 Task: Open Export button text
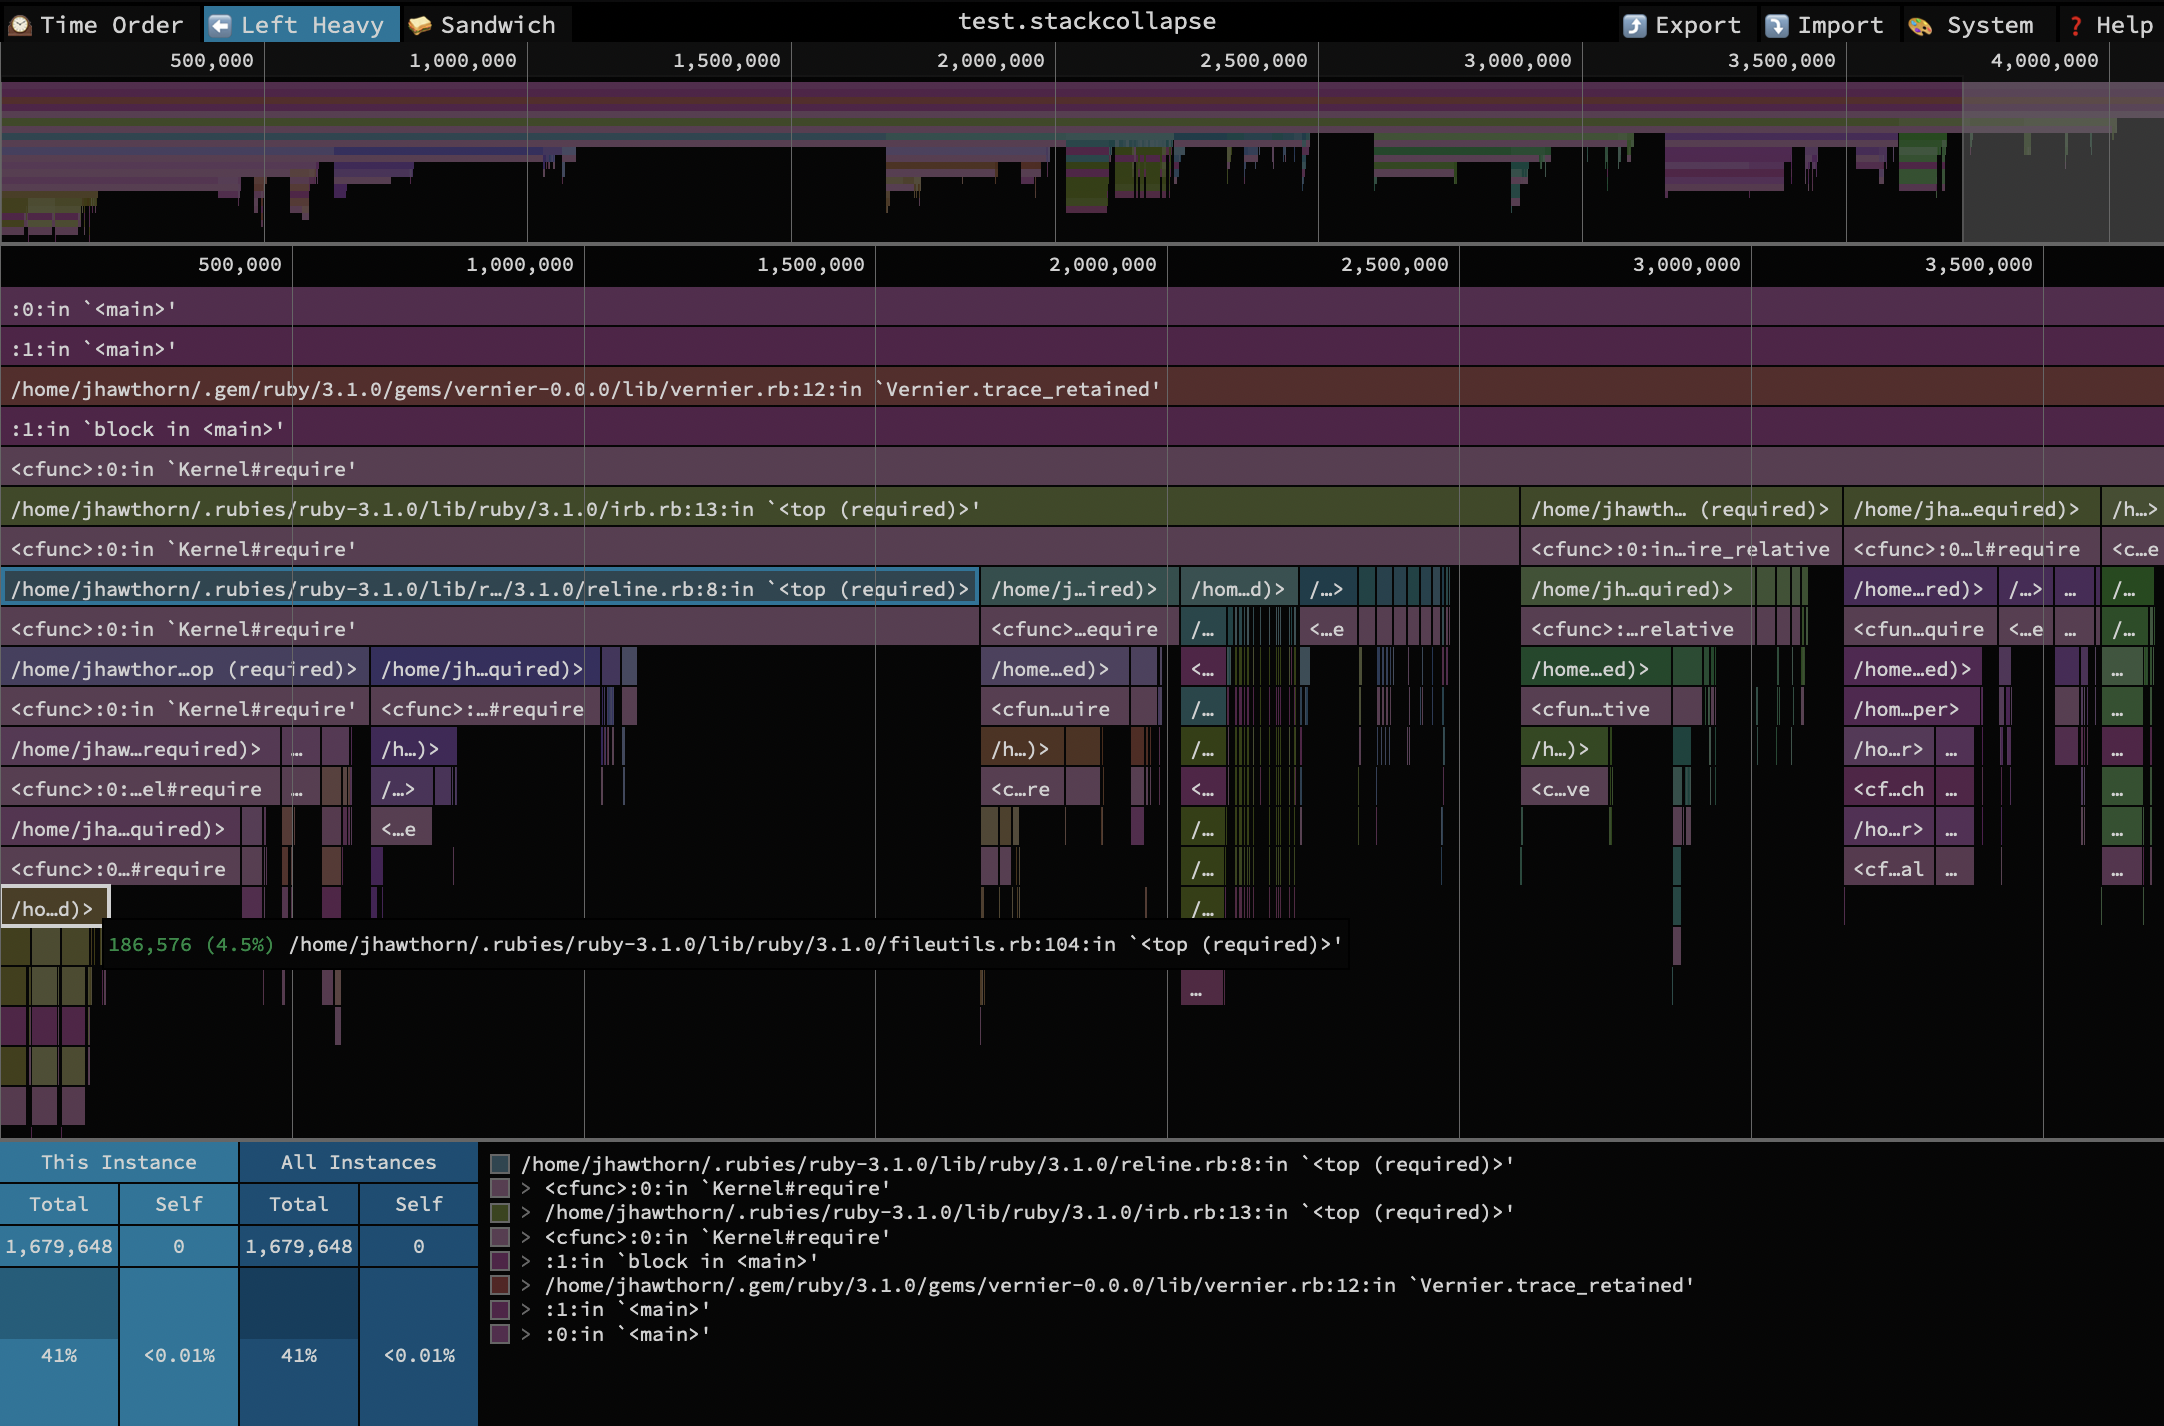coord(1698,25)
